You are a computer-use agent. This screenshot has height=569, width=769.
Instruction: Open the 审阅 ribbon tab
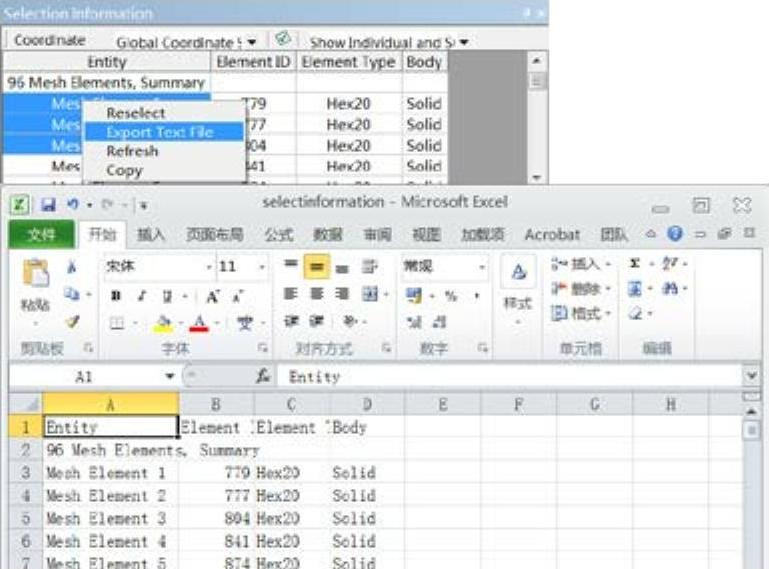(377, 234)
